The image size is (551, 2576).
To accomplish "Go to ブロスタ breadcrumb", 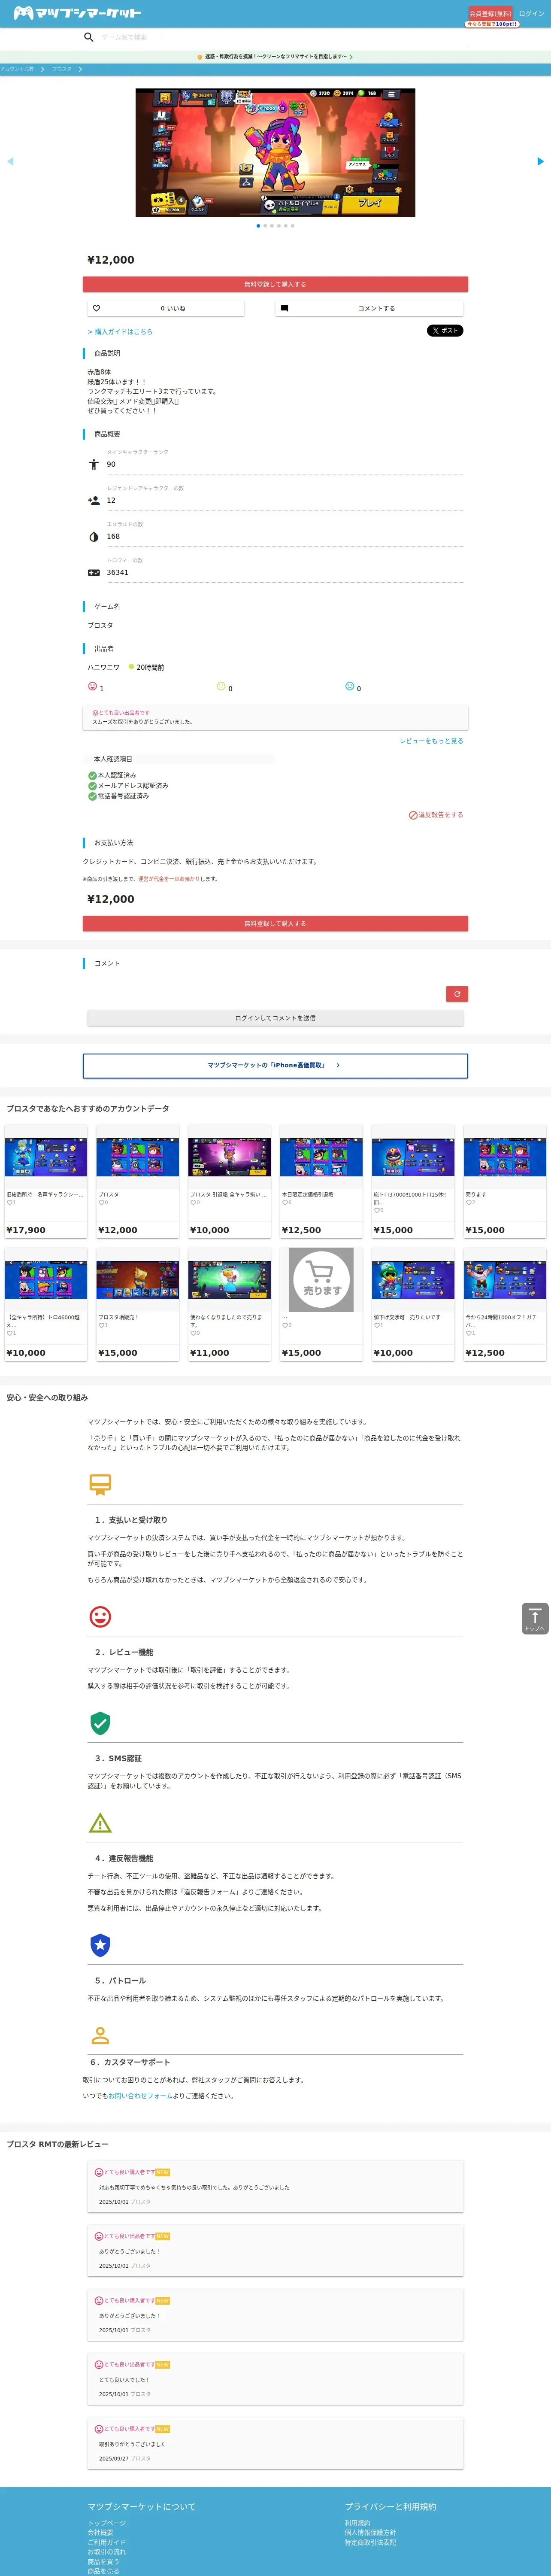I will coord(62,69).
